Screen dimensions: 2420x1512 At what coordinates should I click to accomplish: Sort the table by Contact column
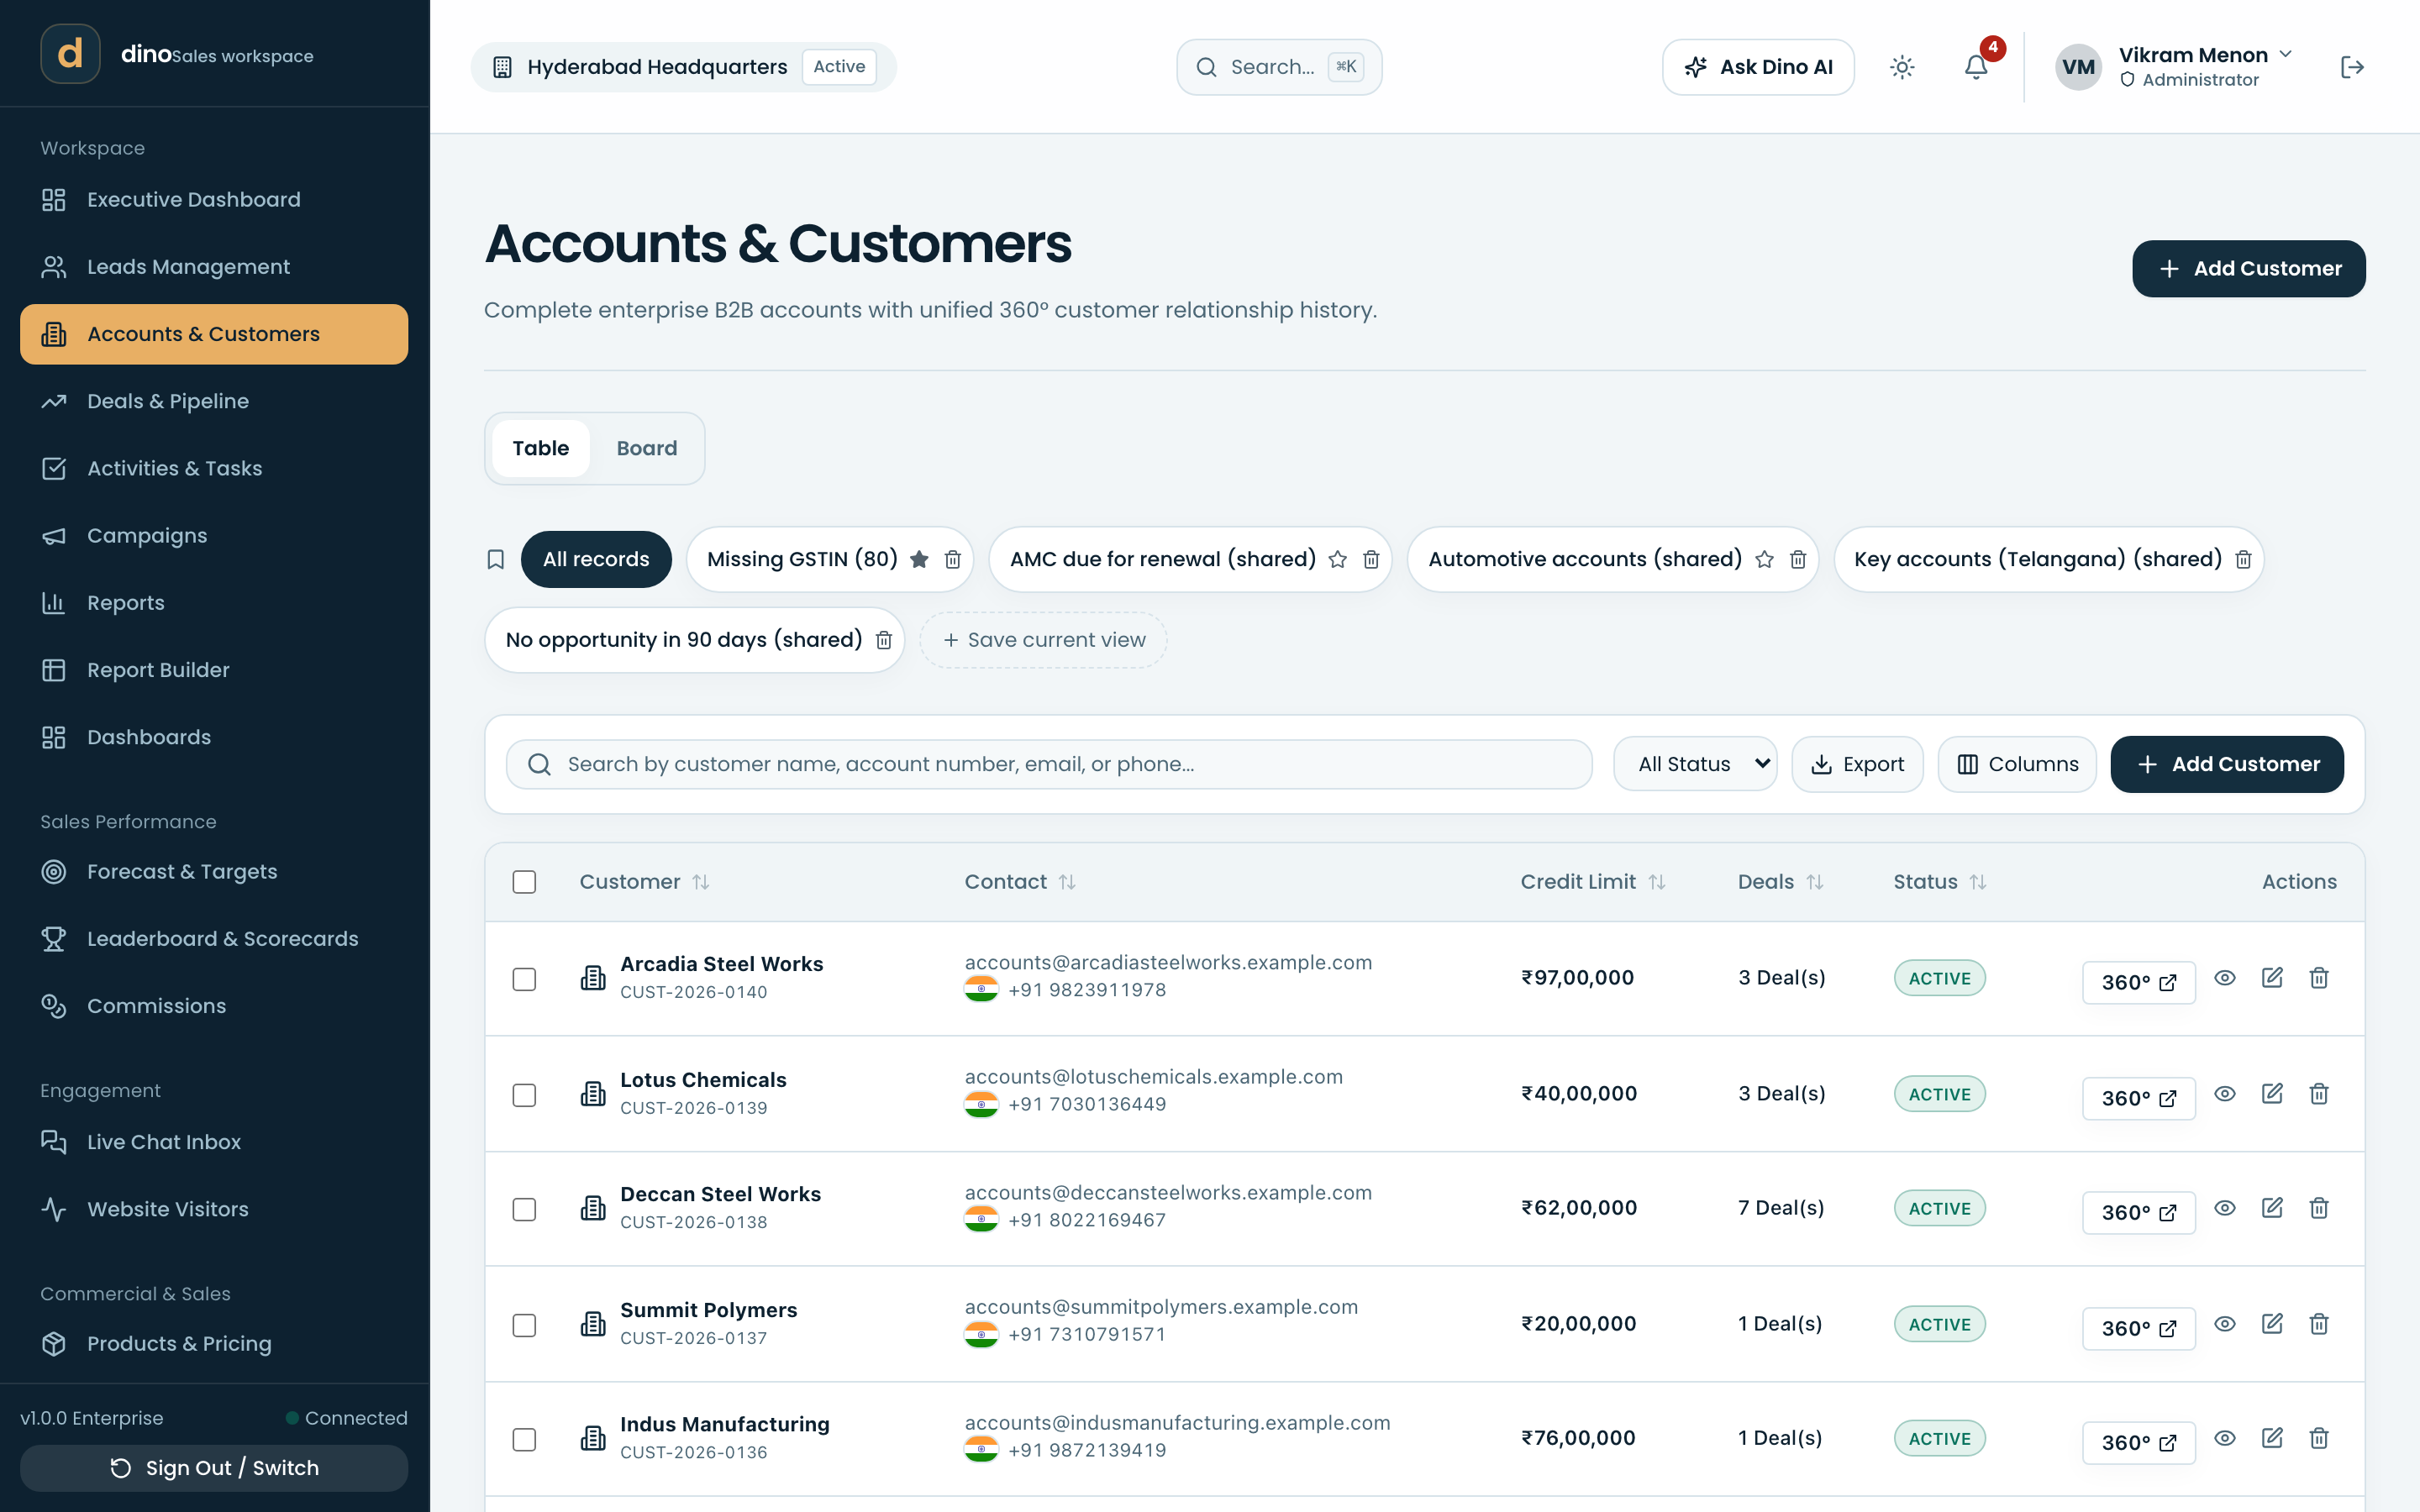[x=1020, y=882]
